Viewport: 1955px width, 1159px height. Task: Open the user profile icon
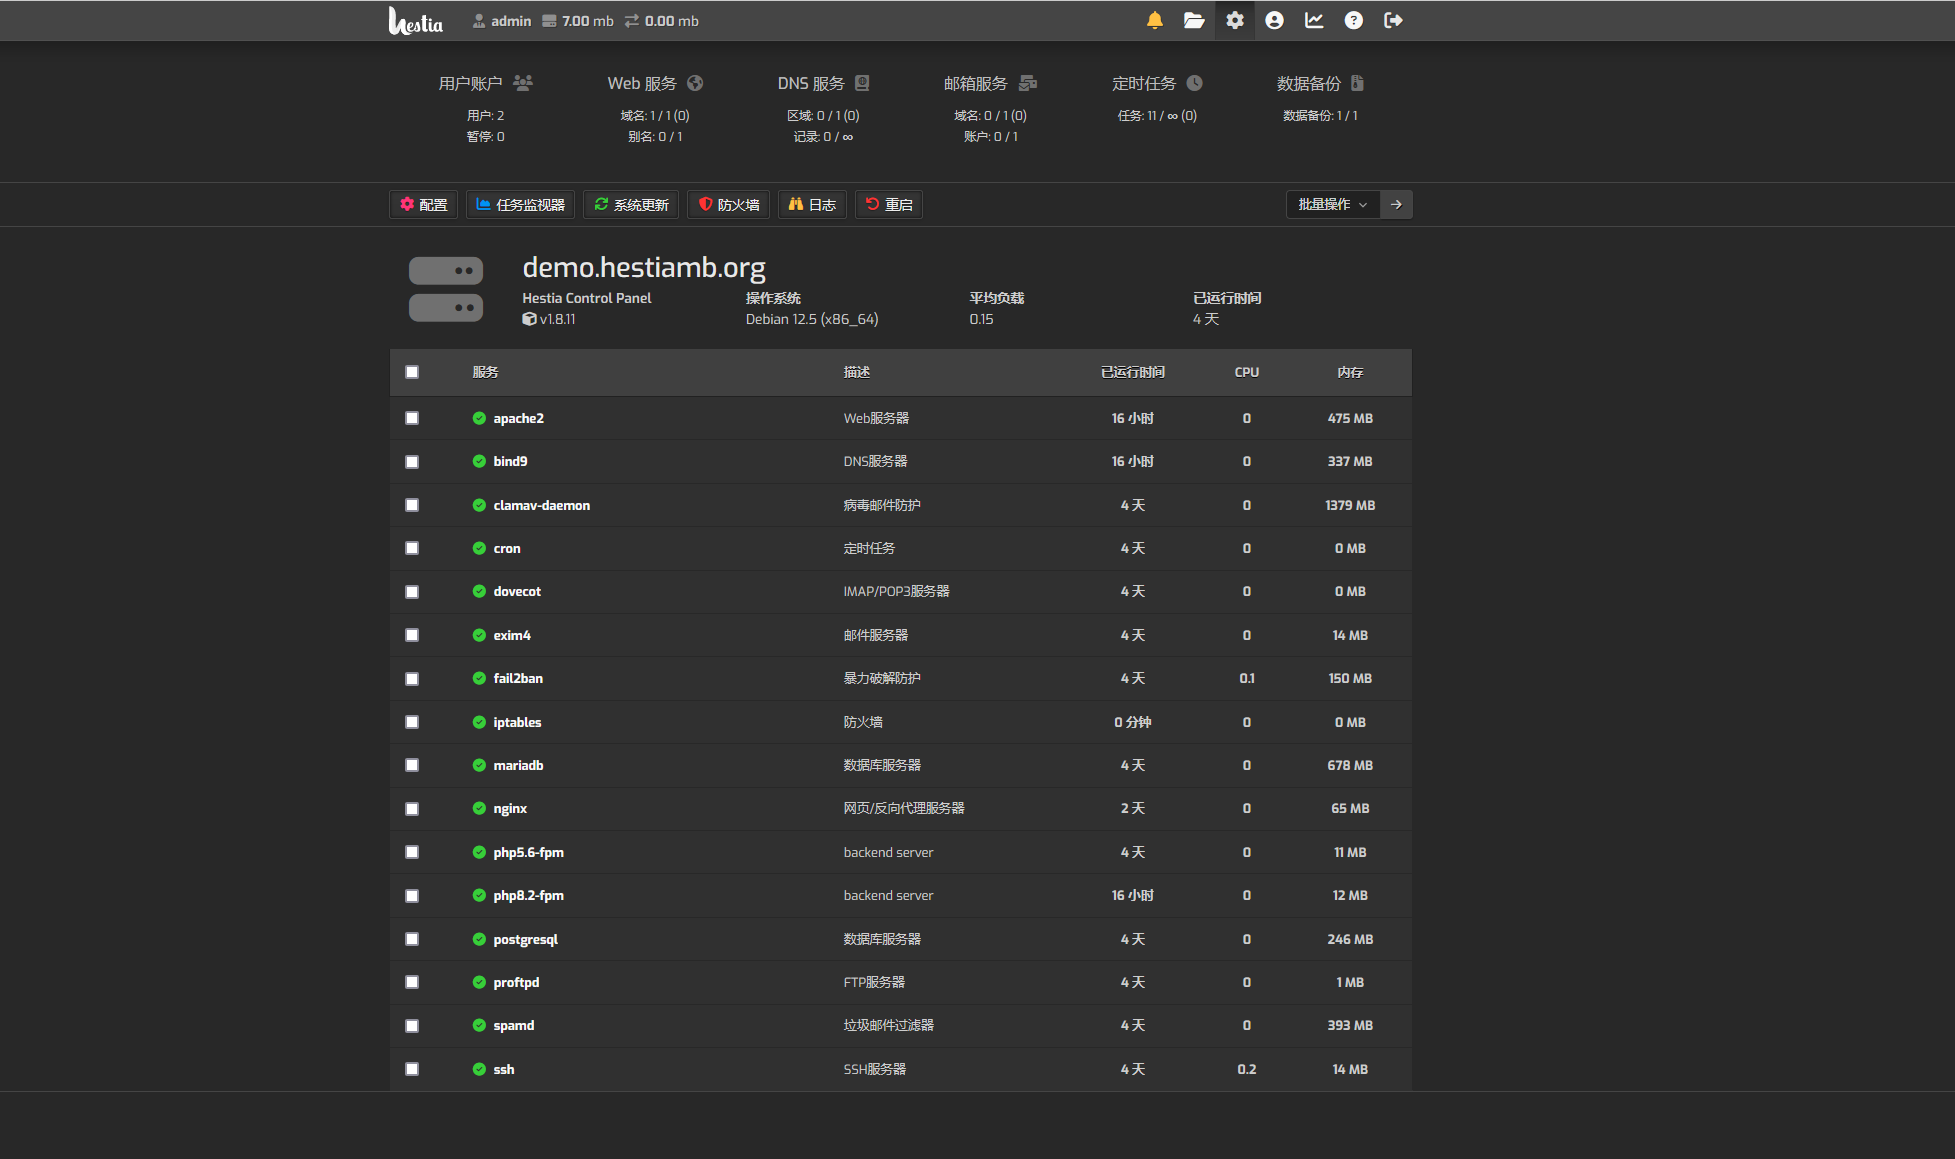(x=1274, y=20)
